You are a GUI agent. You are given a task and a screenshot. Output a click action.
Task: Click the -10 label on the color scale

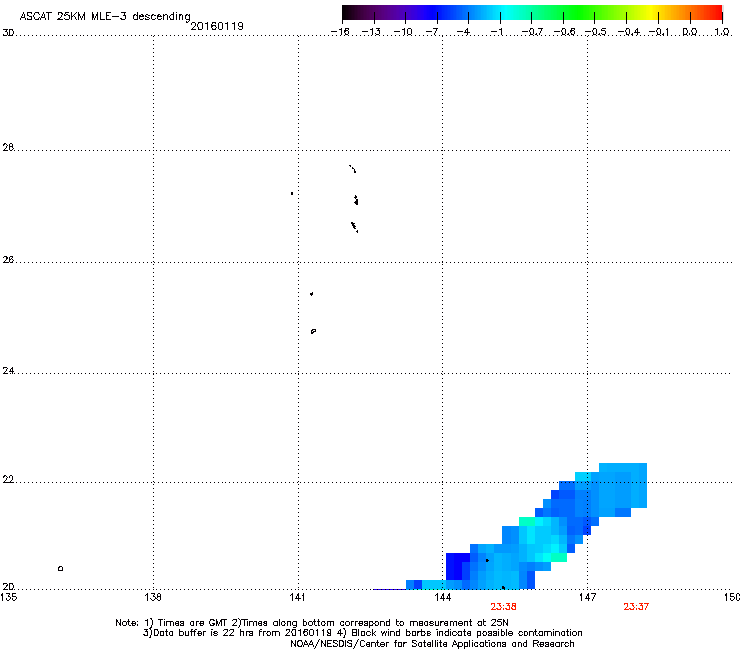[x=403, y=32]
